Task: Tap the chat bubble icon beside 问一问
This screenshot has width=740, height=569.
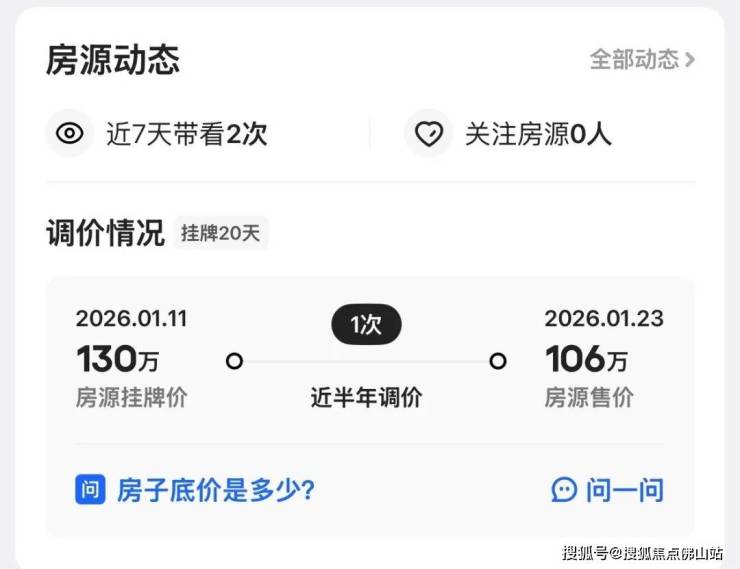Action: pyautogui.click(x=564, y=489)
